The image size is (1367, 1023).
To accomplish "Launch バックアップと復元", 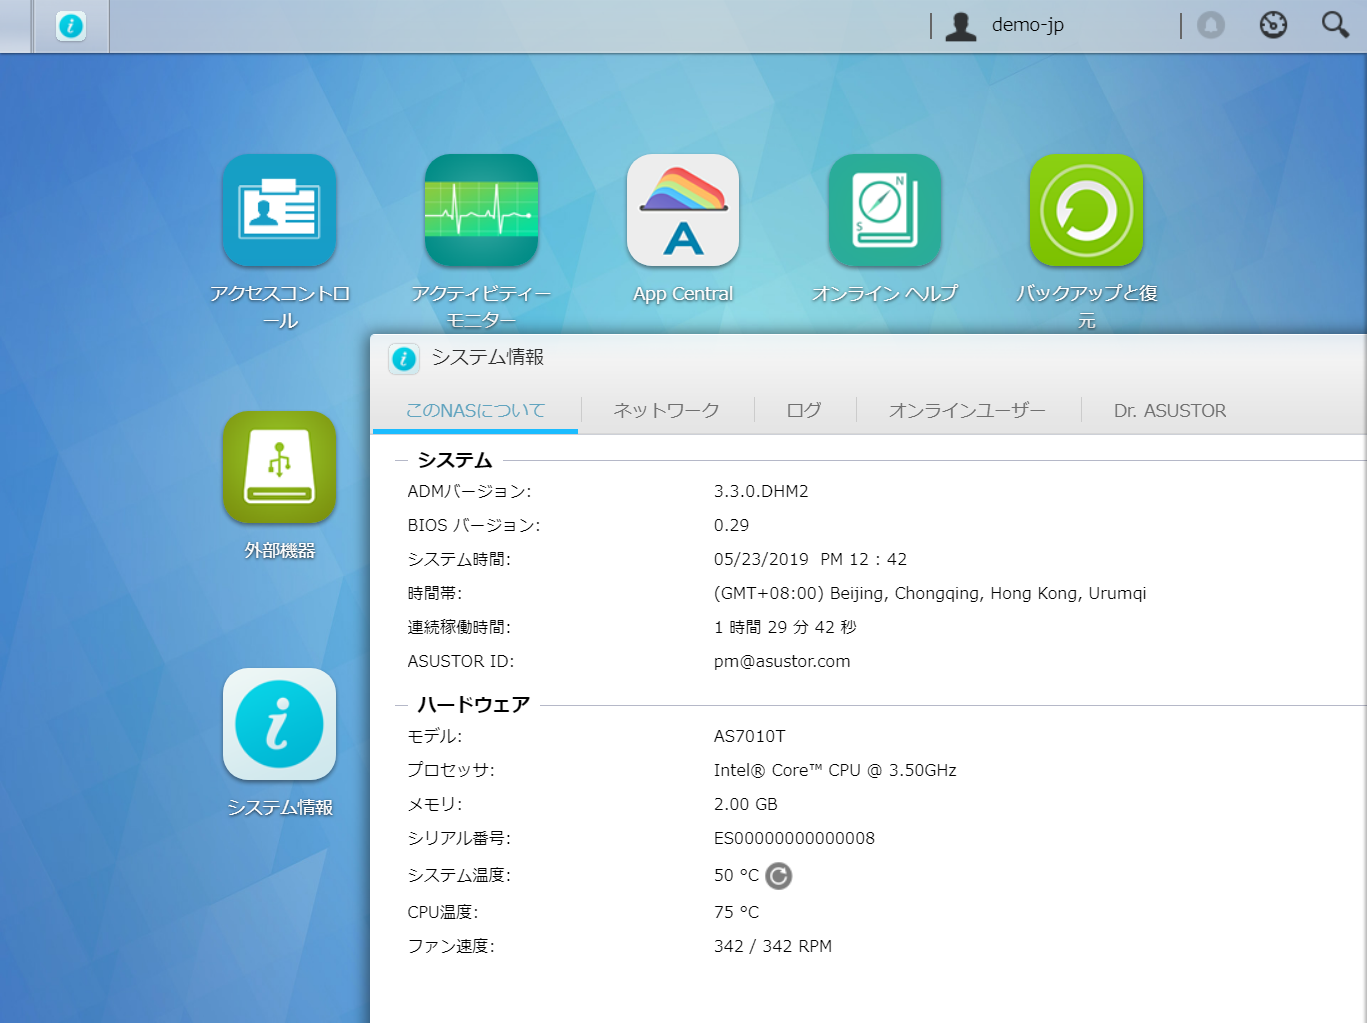I will click(1086, 210).
